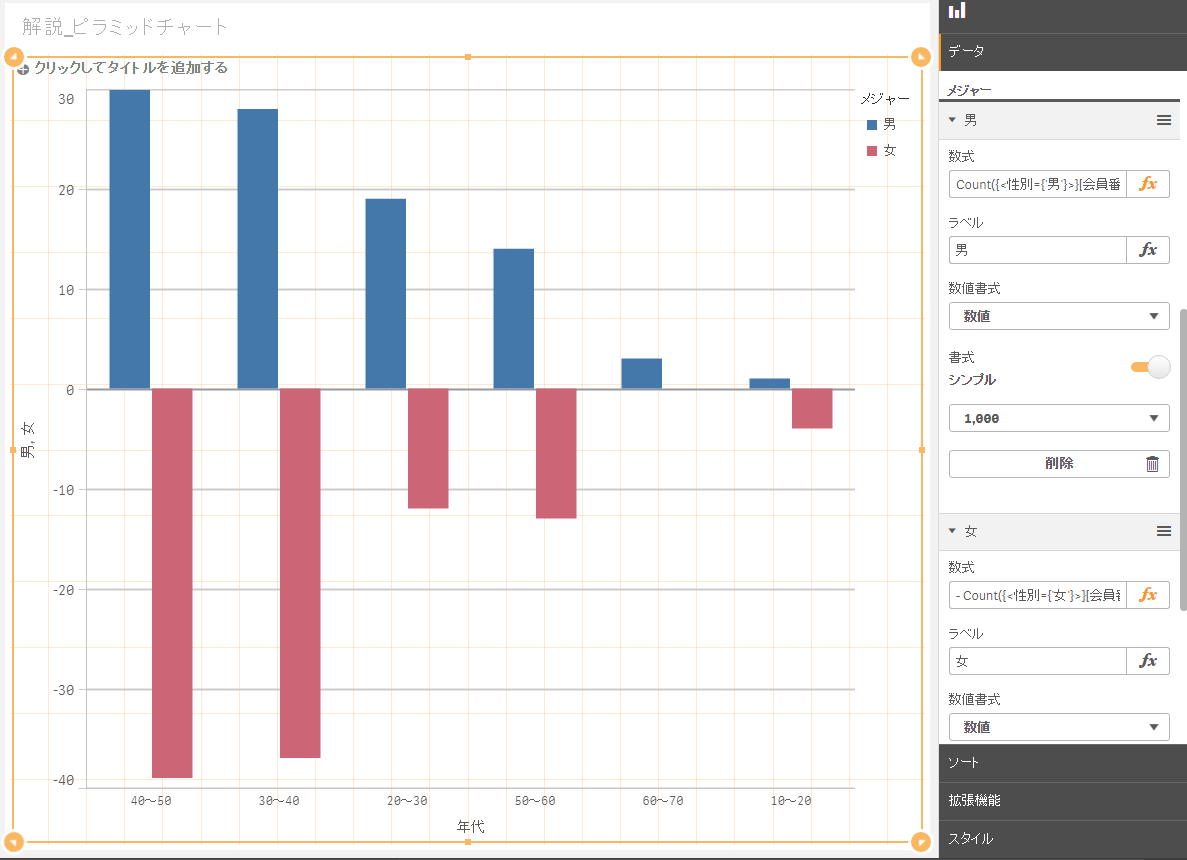Open 数値書式 dropdown for 女 measure
The height and width of the screenshot is (860, 1187).
click(1058, 727)
